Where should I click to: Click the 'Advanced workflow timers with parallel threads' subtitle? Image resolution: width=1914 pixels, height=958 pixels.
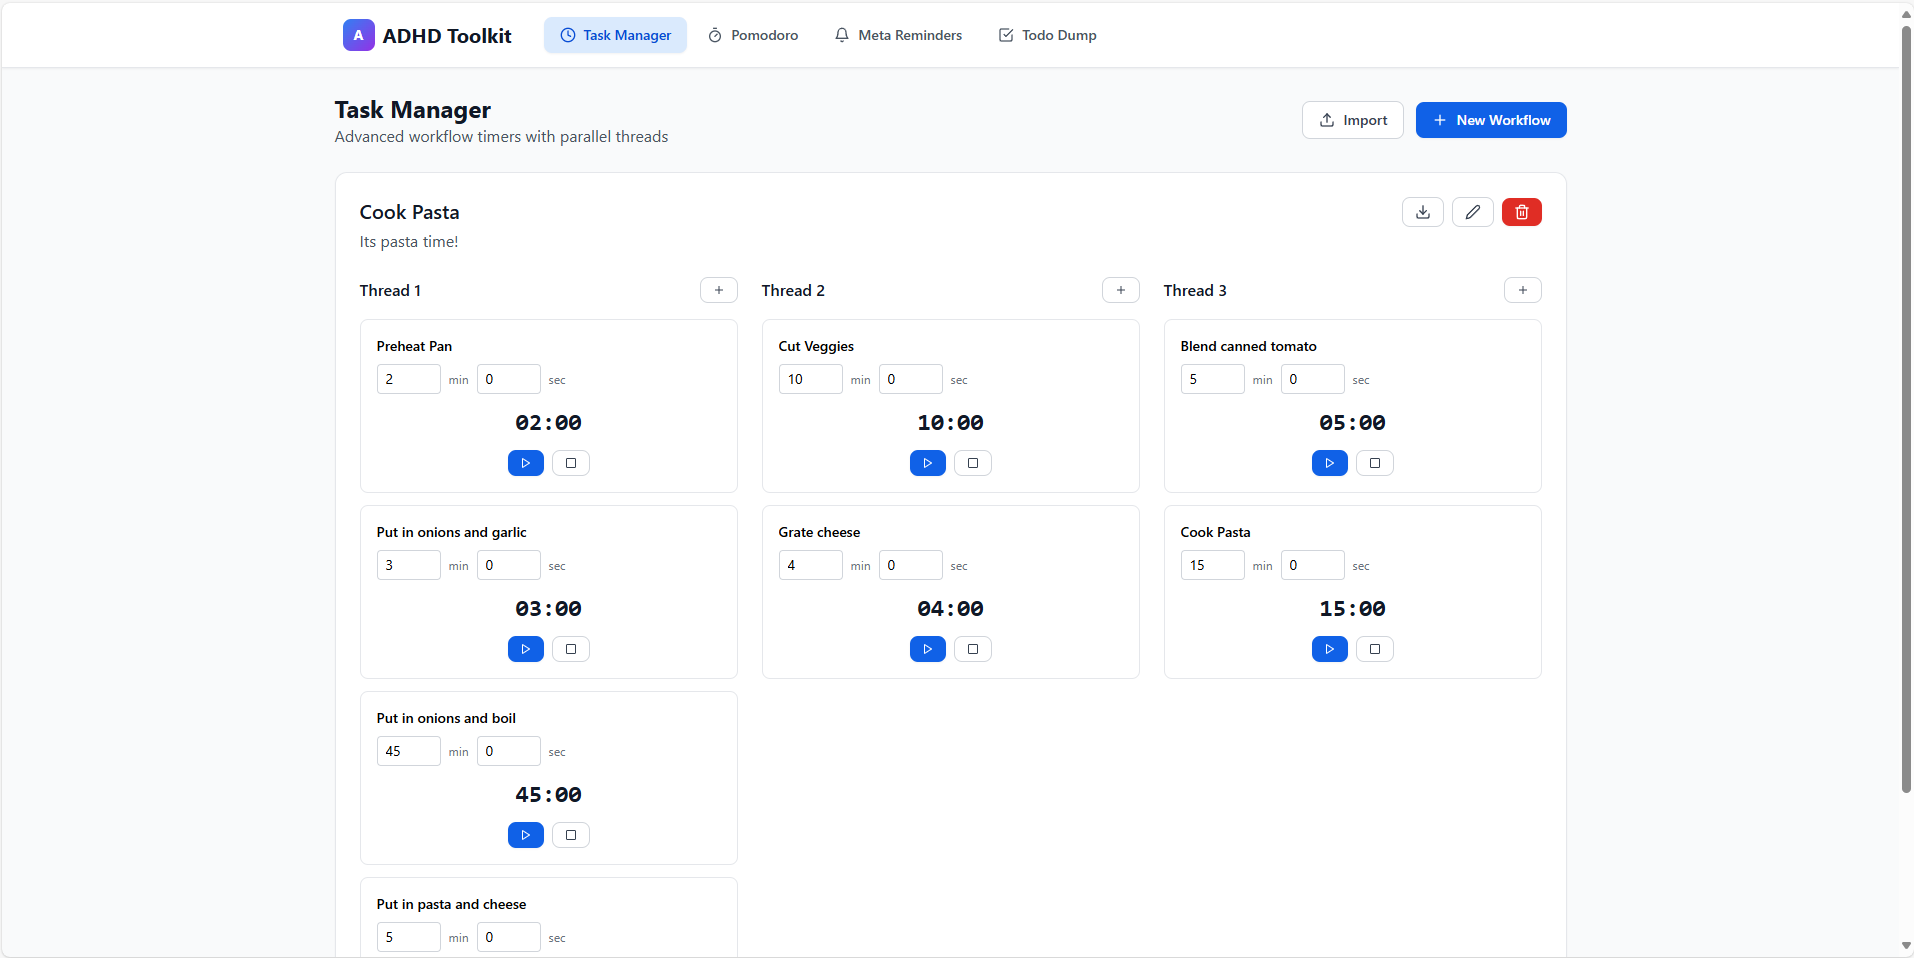(x=501, y=137)
